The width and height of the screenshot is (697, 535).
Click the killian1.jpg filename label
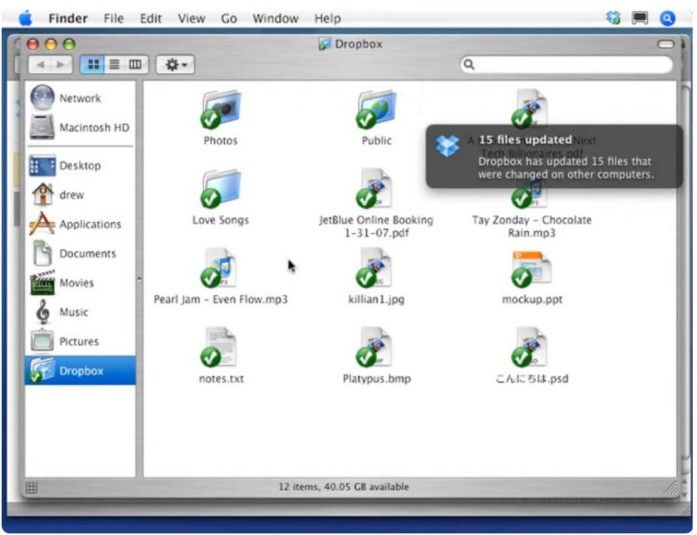point(376,299)
